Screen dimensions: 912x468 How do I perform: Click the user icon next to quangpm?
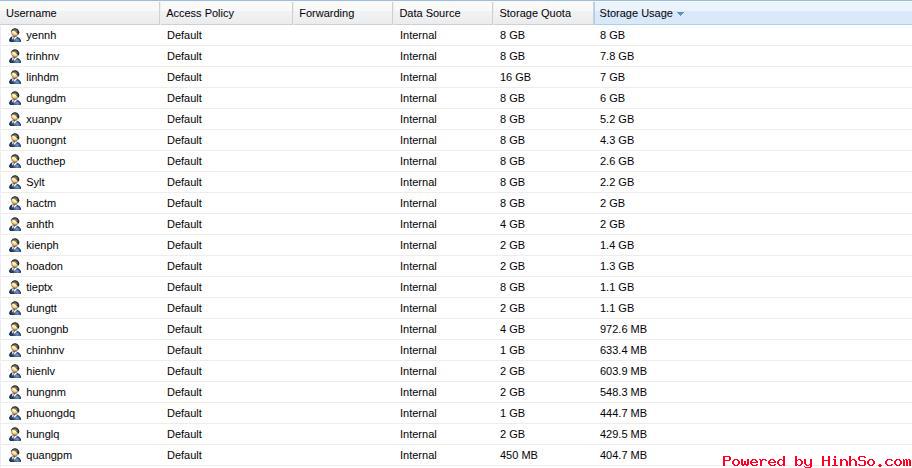tap(15, 455)
